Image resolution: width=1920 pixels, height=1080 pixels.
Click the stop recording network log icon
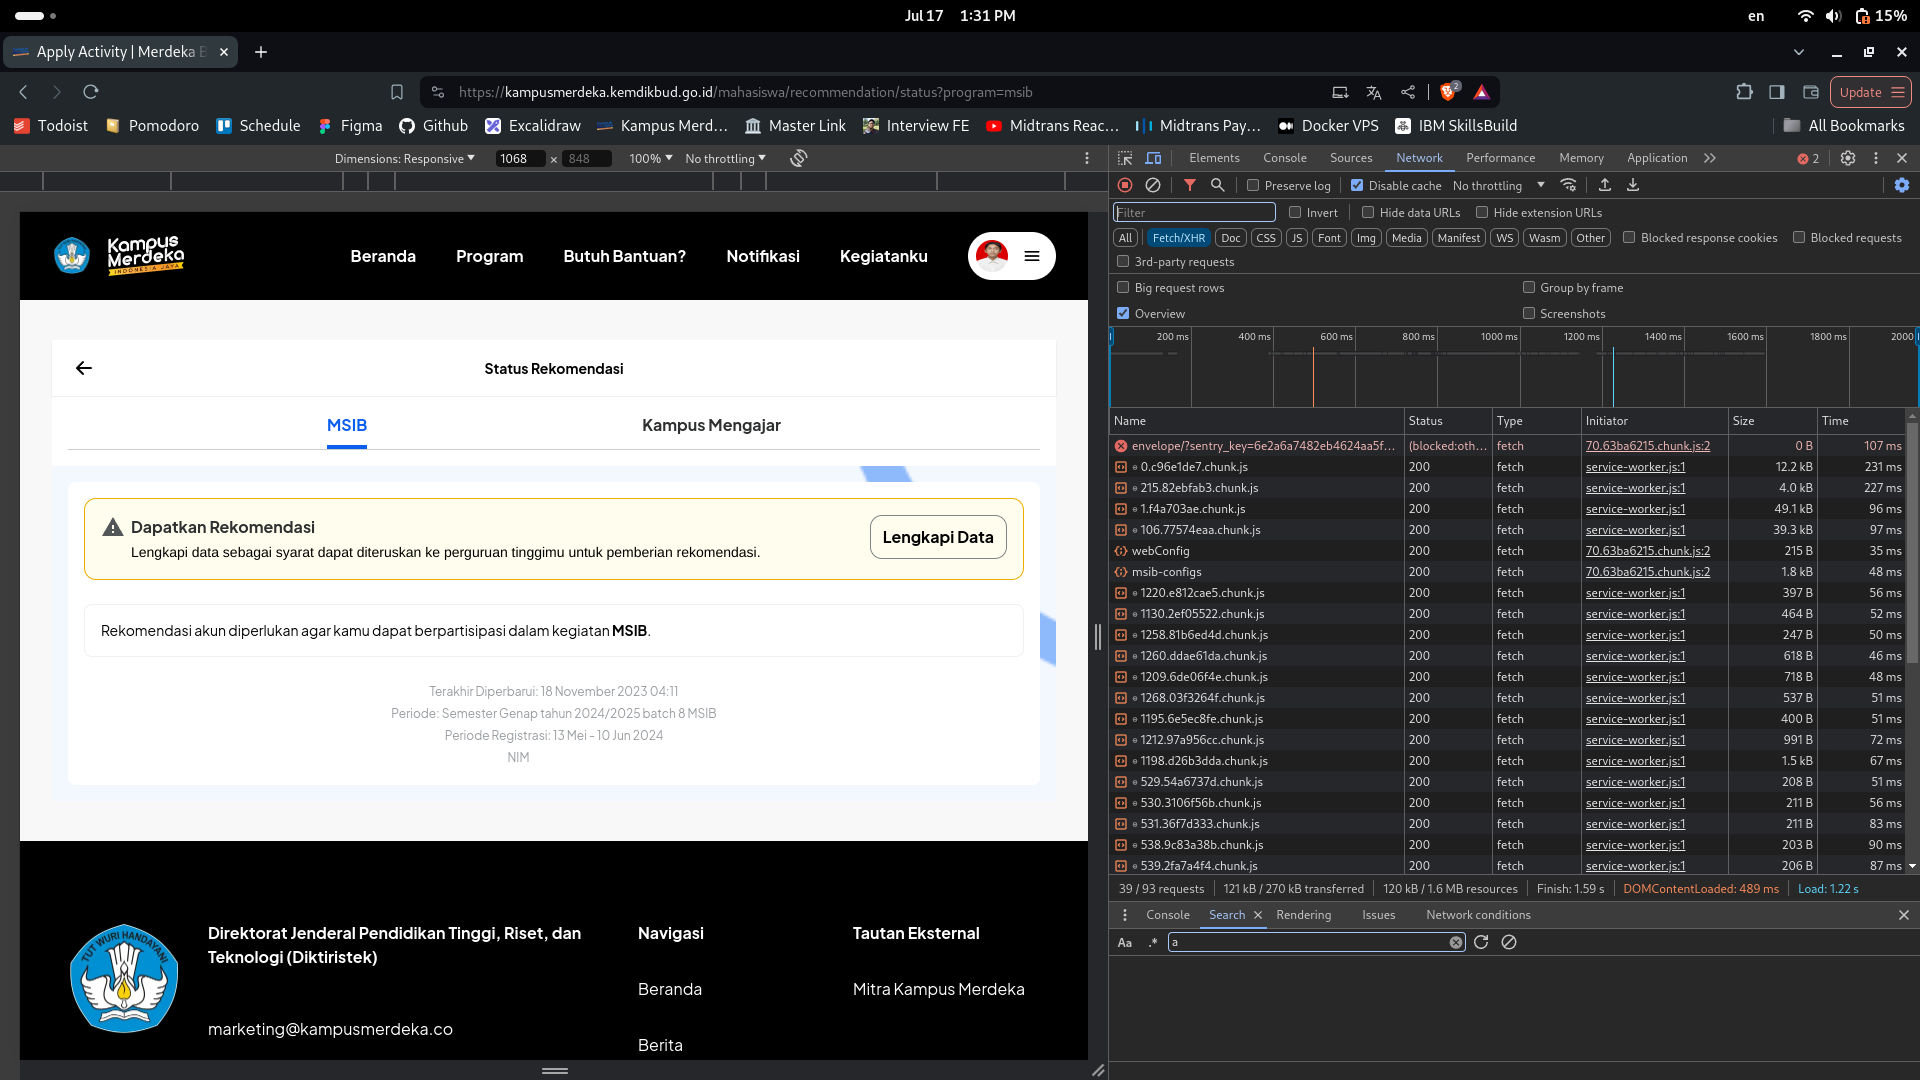coord(1125,185)
